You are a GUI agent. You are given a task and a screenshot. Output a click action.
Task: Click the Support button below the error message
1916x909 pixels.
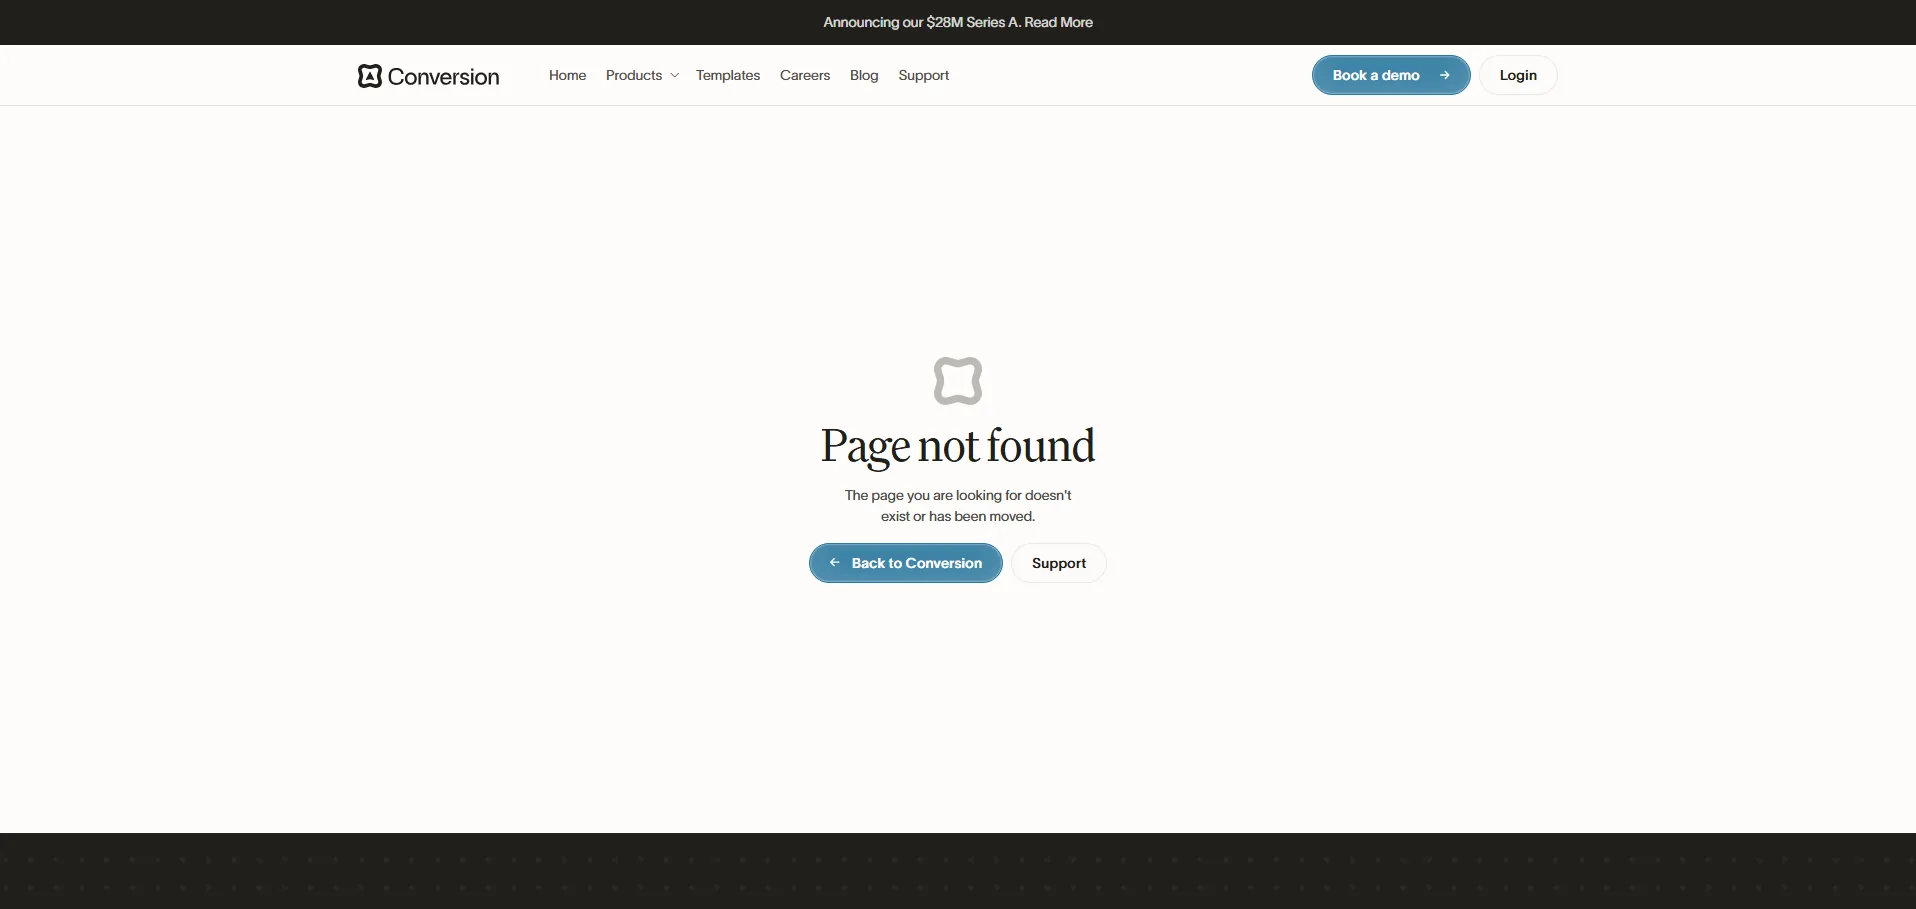tap(1058, 563)
